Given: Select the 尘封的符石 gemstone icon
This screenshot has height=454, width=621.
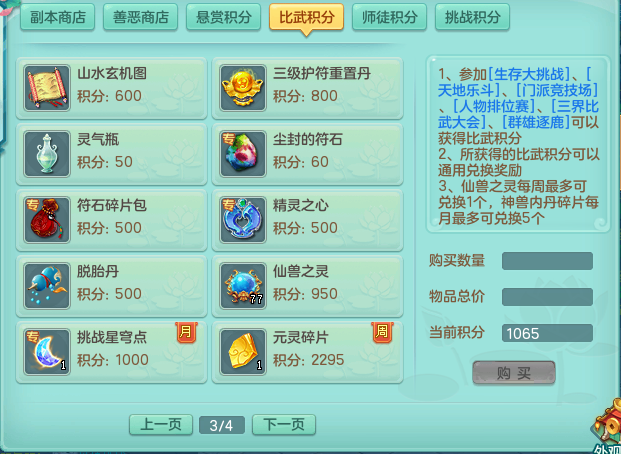Looking at the screenshot, I should pos(243,154).
